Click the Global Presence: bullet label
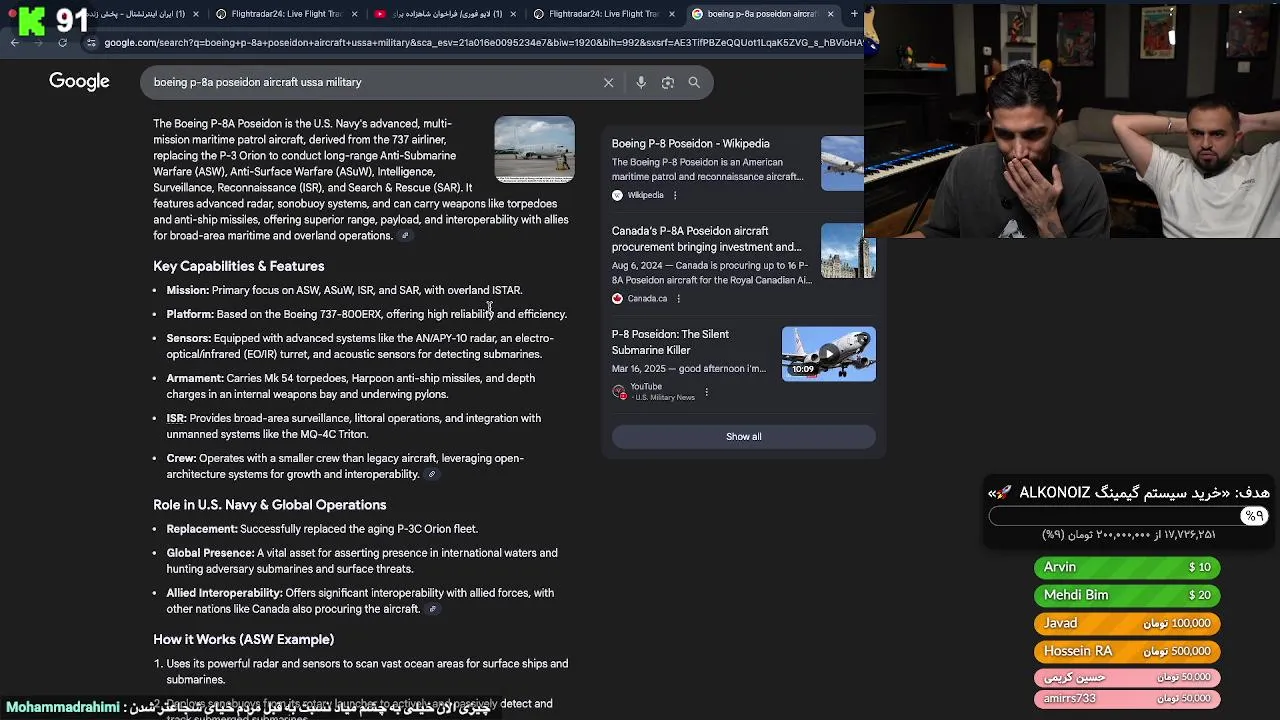Image resolution: width=1280 pixels, height=720 pixels. [x=210, y=553]
